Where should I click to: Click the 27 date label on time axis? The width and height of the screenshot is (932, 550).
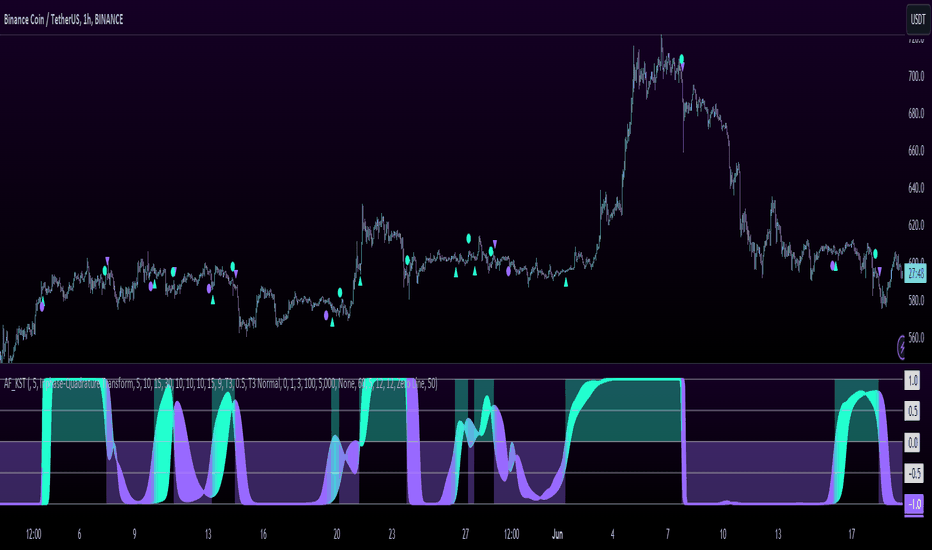tap(465, 534)
